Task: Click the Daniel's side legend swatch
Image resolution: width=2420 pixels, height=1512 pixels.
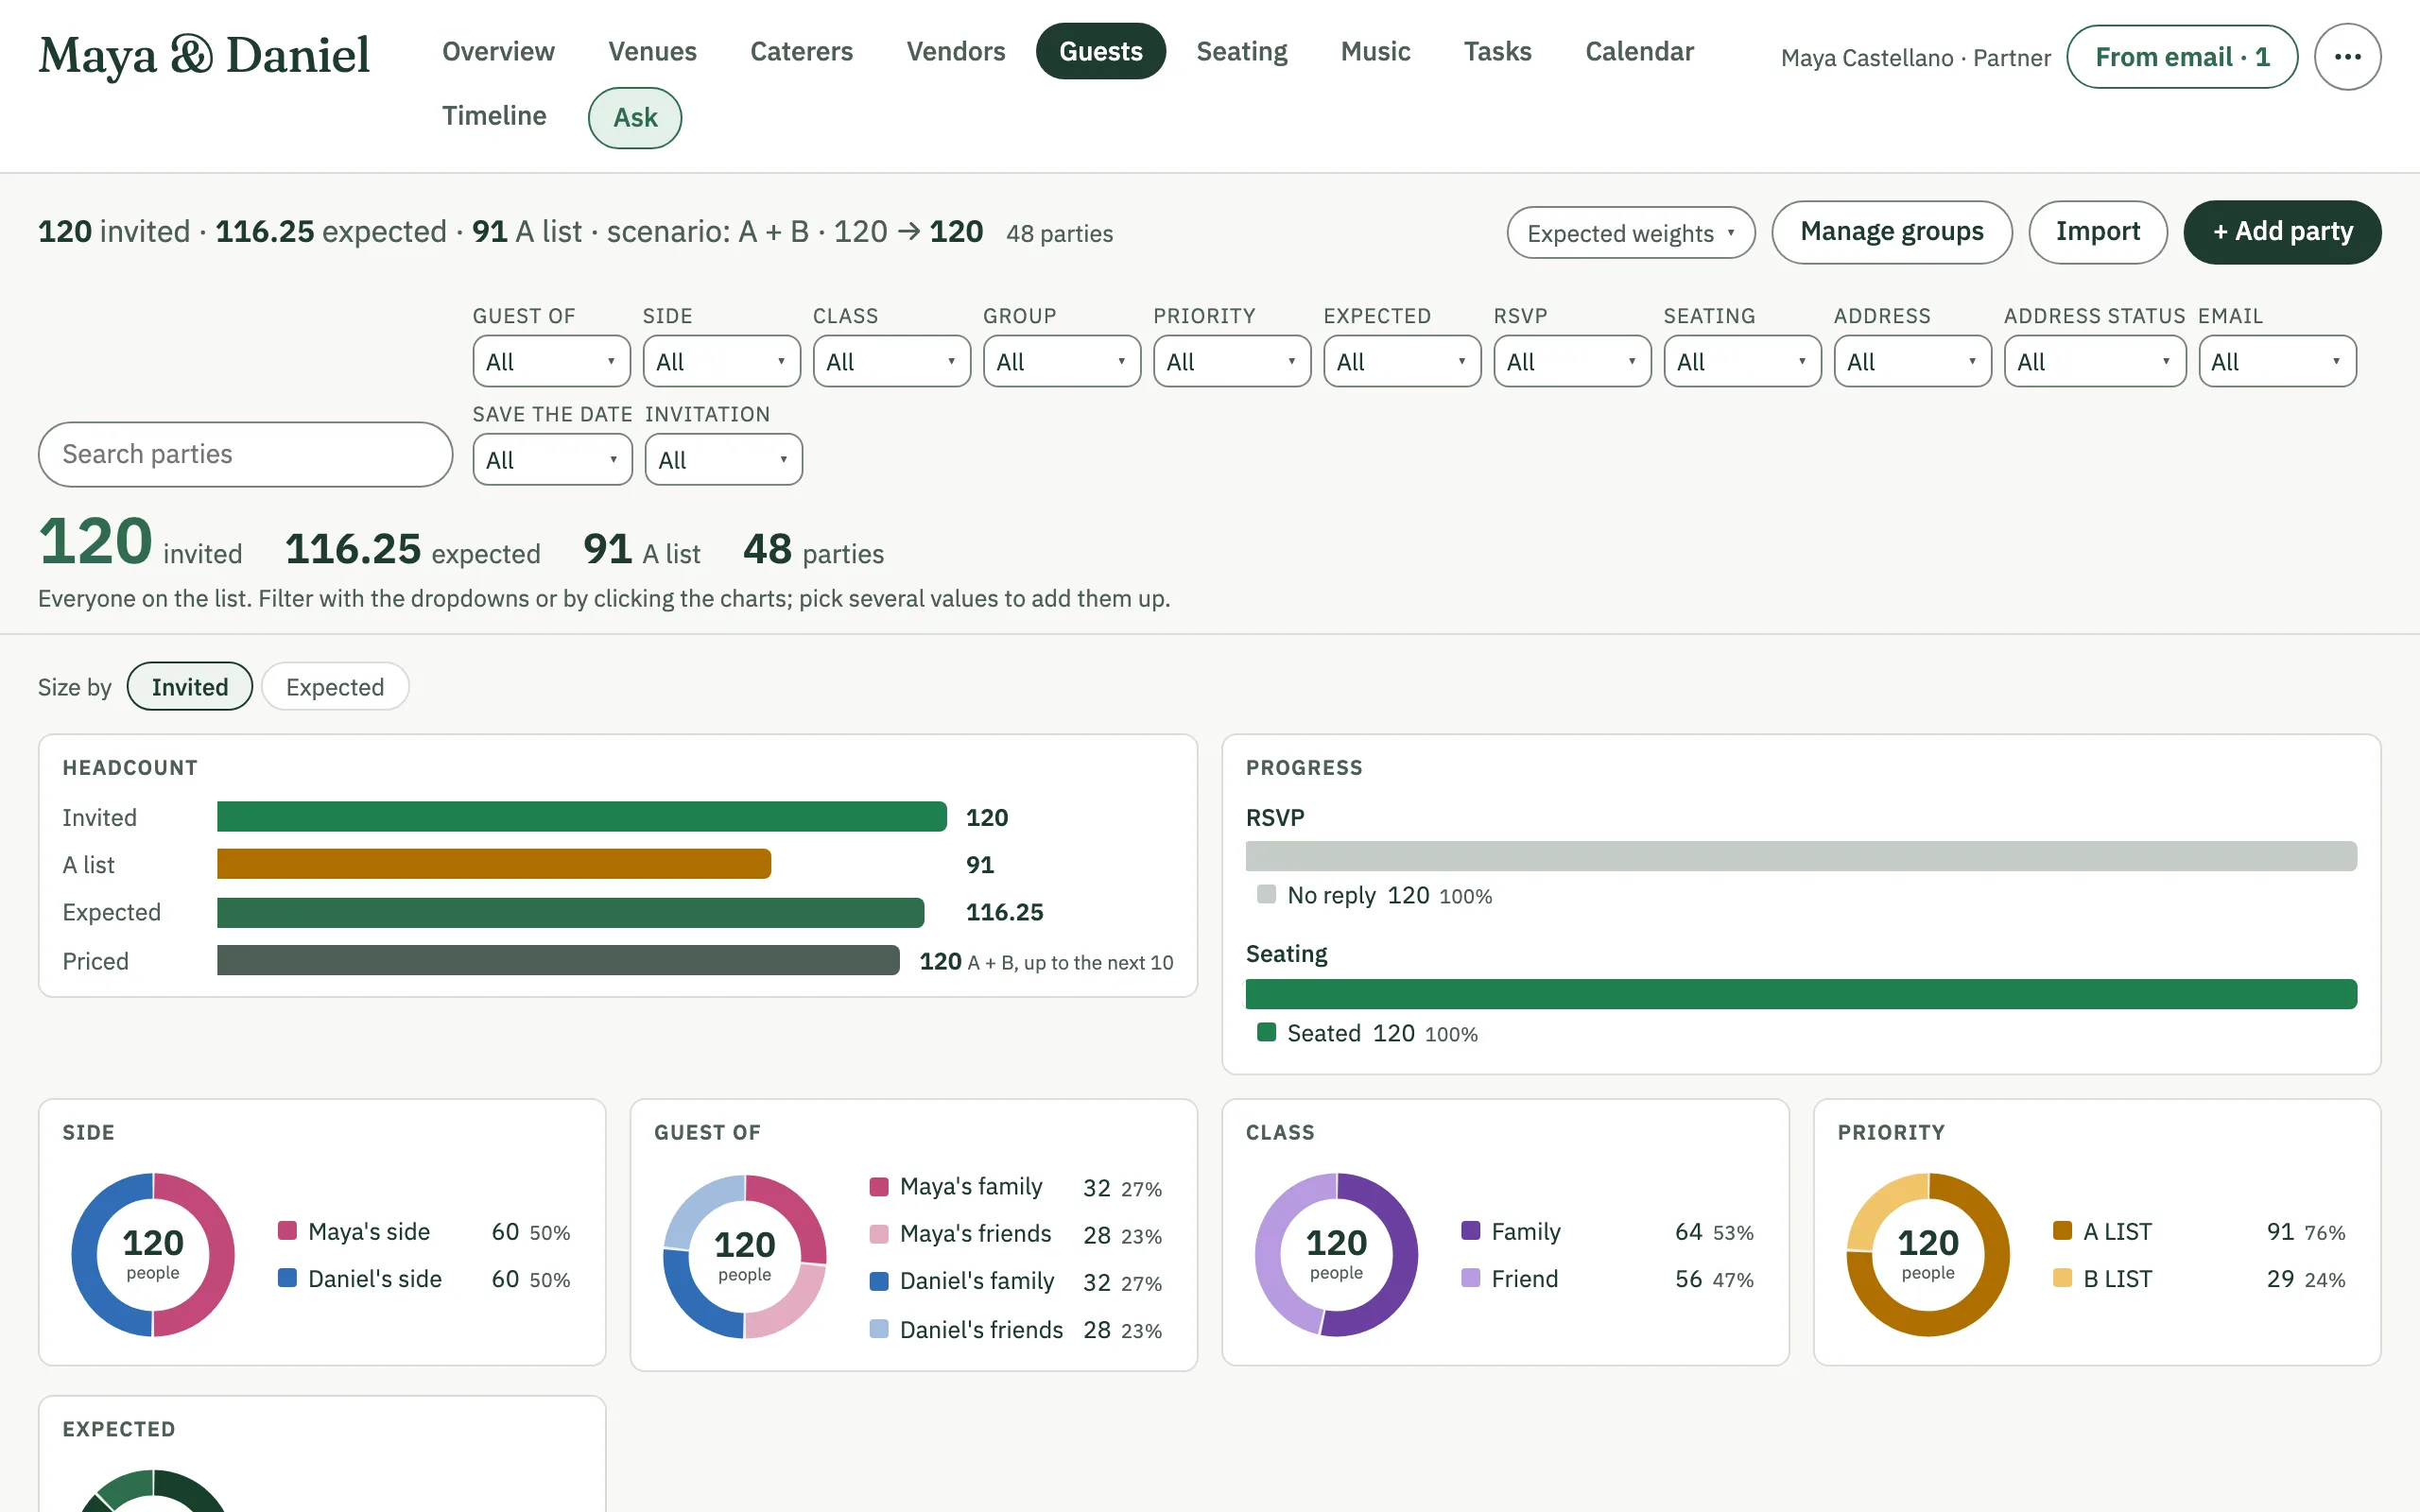Action: (x=287, y=1277)
